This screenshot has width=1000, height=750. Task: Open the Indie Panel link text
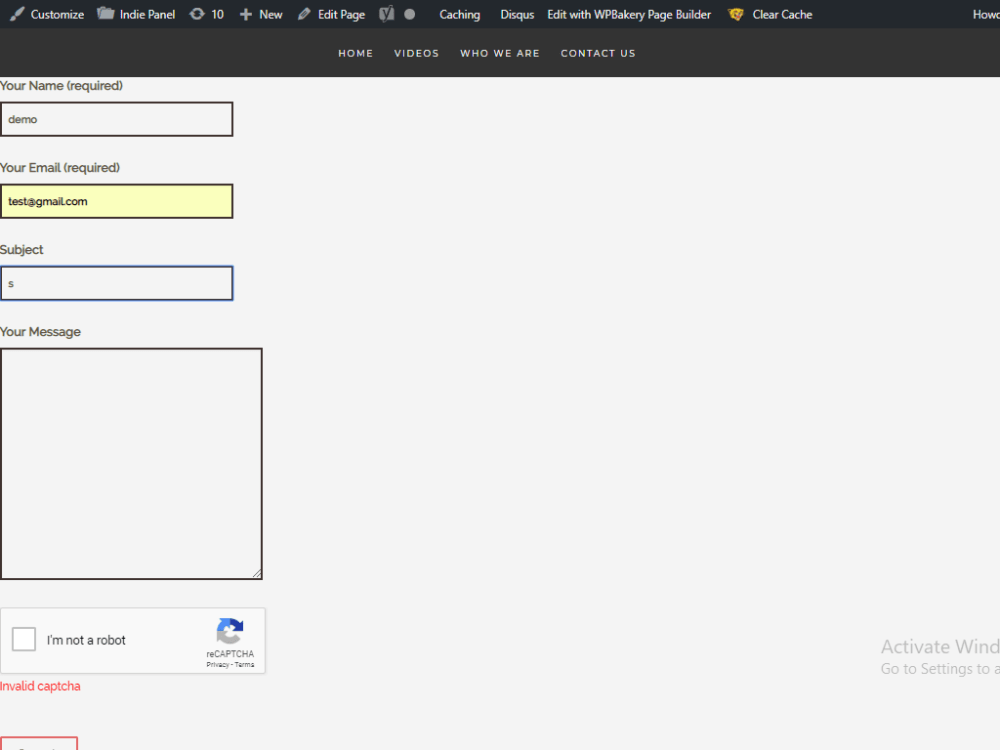(147, 14)
